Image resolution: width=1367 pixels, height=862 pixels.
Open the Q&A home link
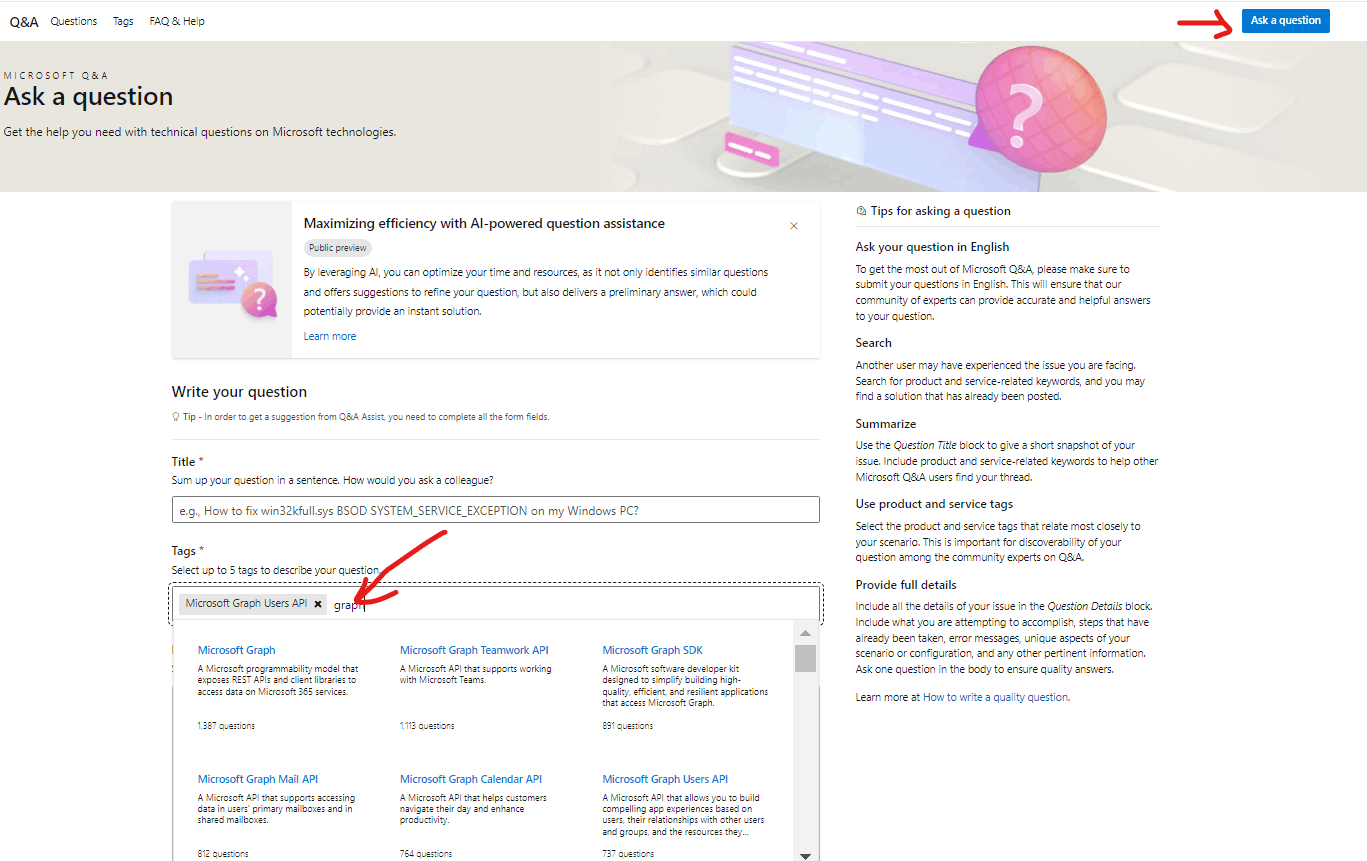point(24,21)
